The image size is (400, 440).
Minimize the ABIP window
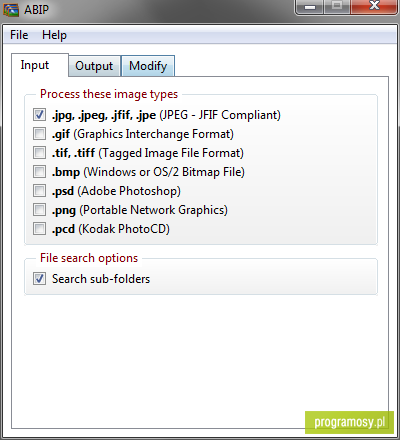coord(310,7)
